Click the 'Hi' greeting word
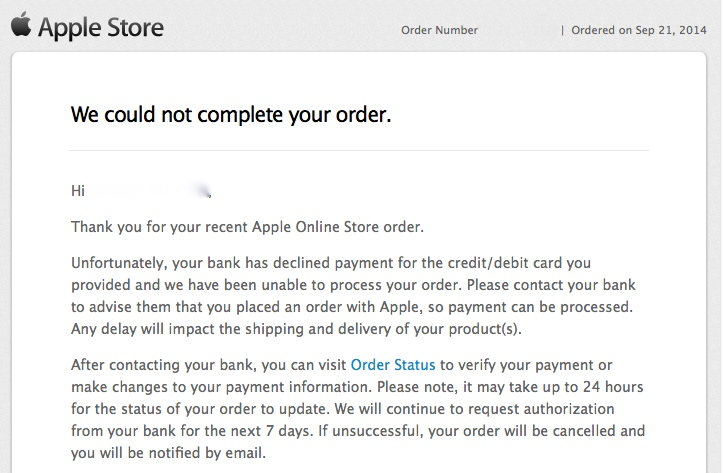Image resolution: width=723 pixels, height=473 pixels. point(77,190)
